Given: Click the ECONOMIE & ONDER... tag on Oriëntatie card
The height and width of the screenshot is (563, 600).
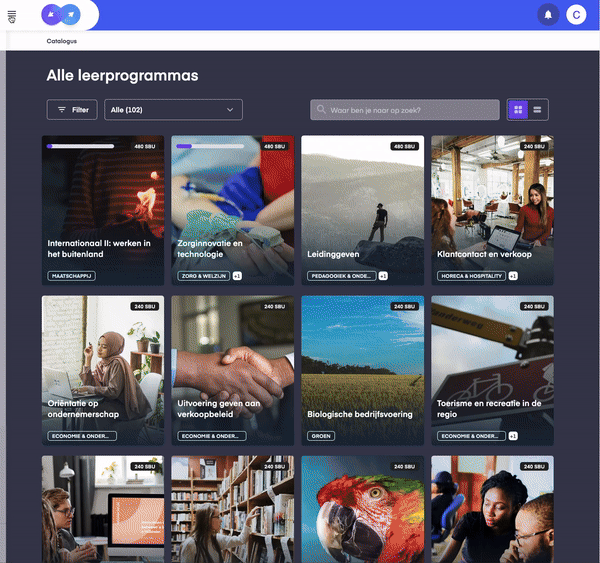Looking at the screenshot, I should tap(82, 436).
